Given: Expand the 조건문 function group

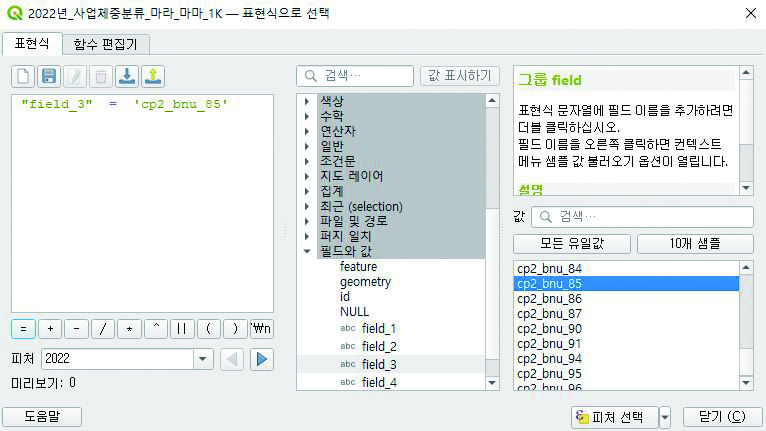Looking at the screenshot, I should click(307, 161).
